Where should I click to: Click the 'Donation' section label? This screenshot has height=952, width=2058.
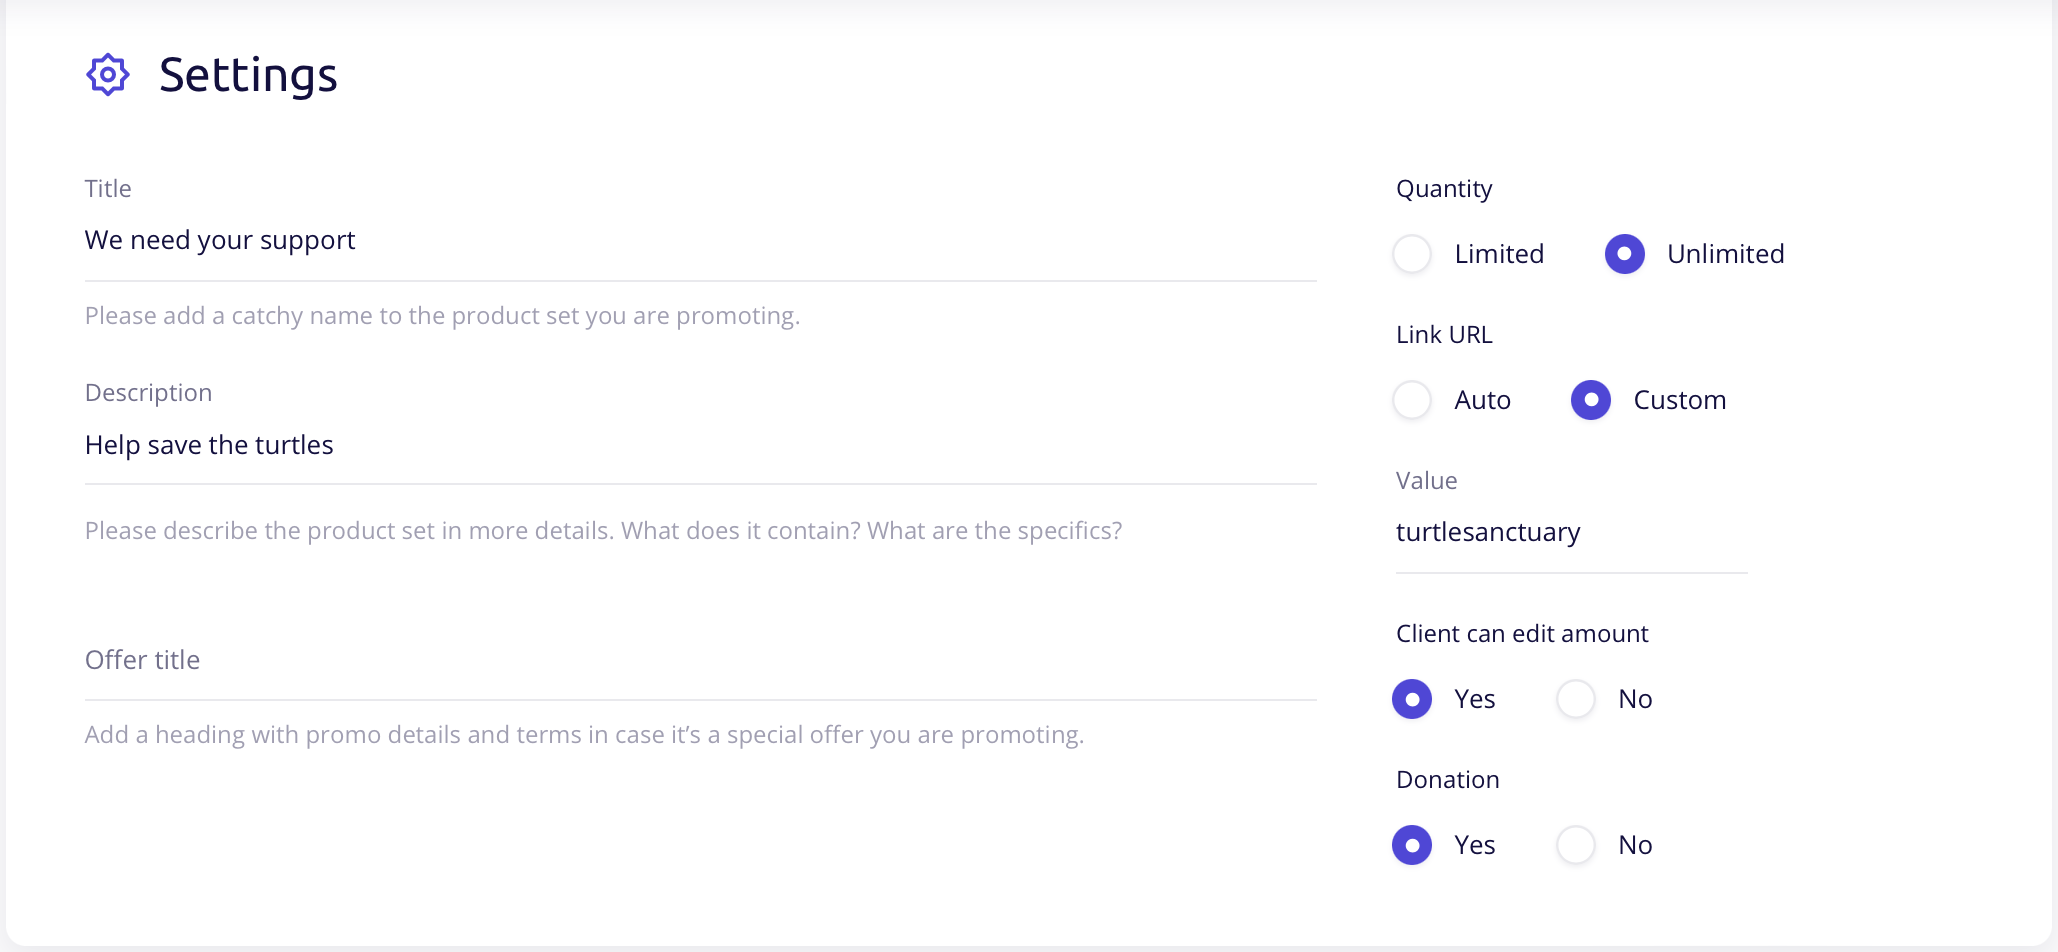click(x=1448, y=780)
